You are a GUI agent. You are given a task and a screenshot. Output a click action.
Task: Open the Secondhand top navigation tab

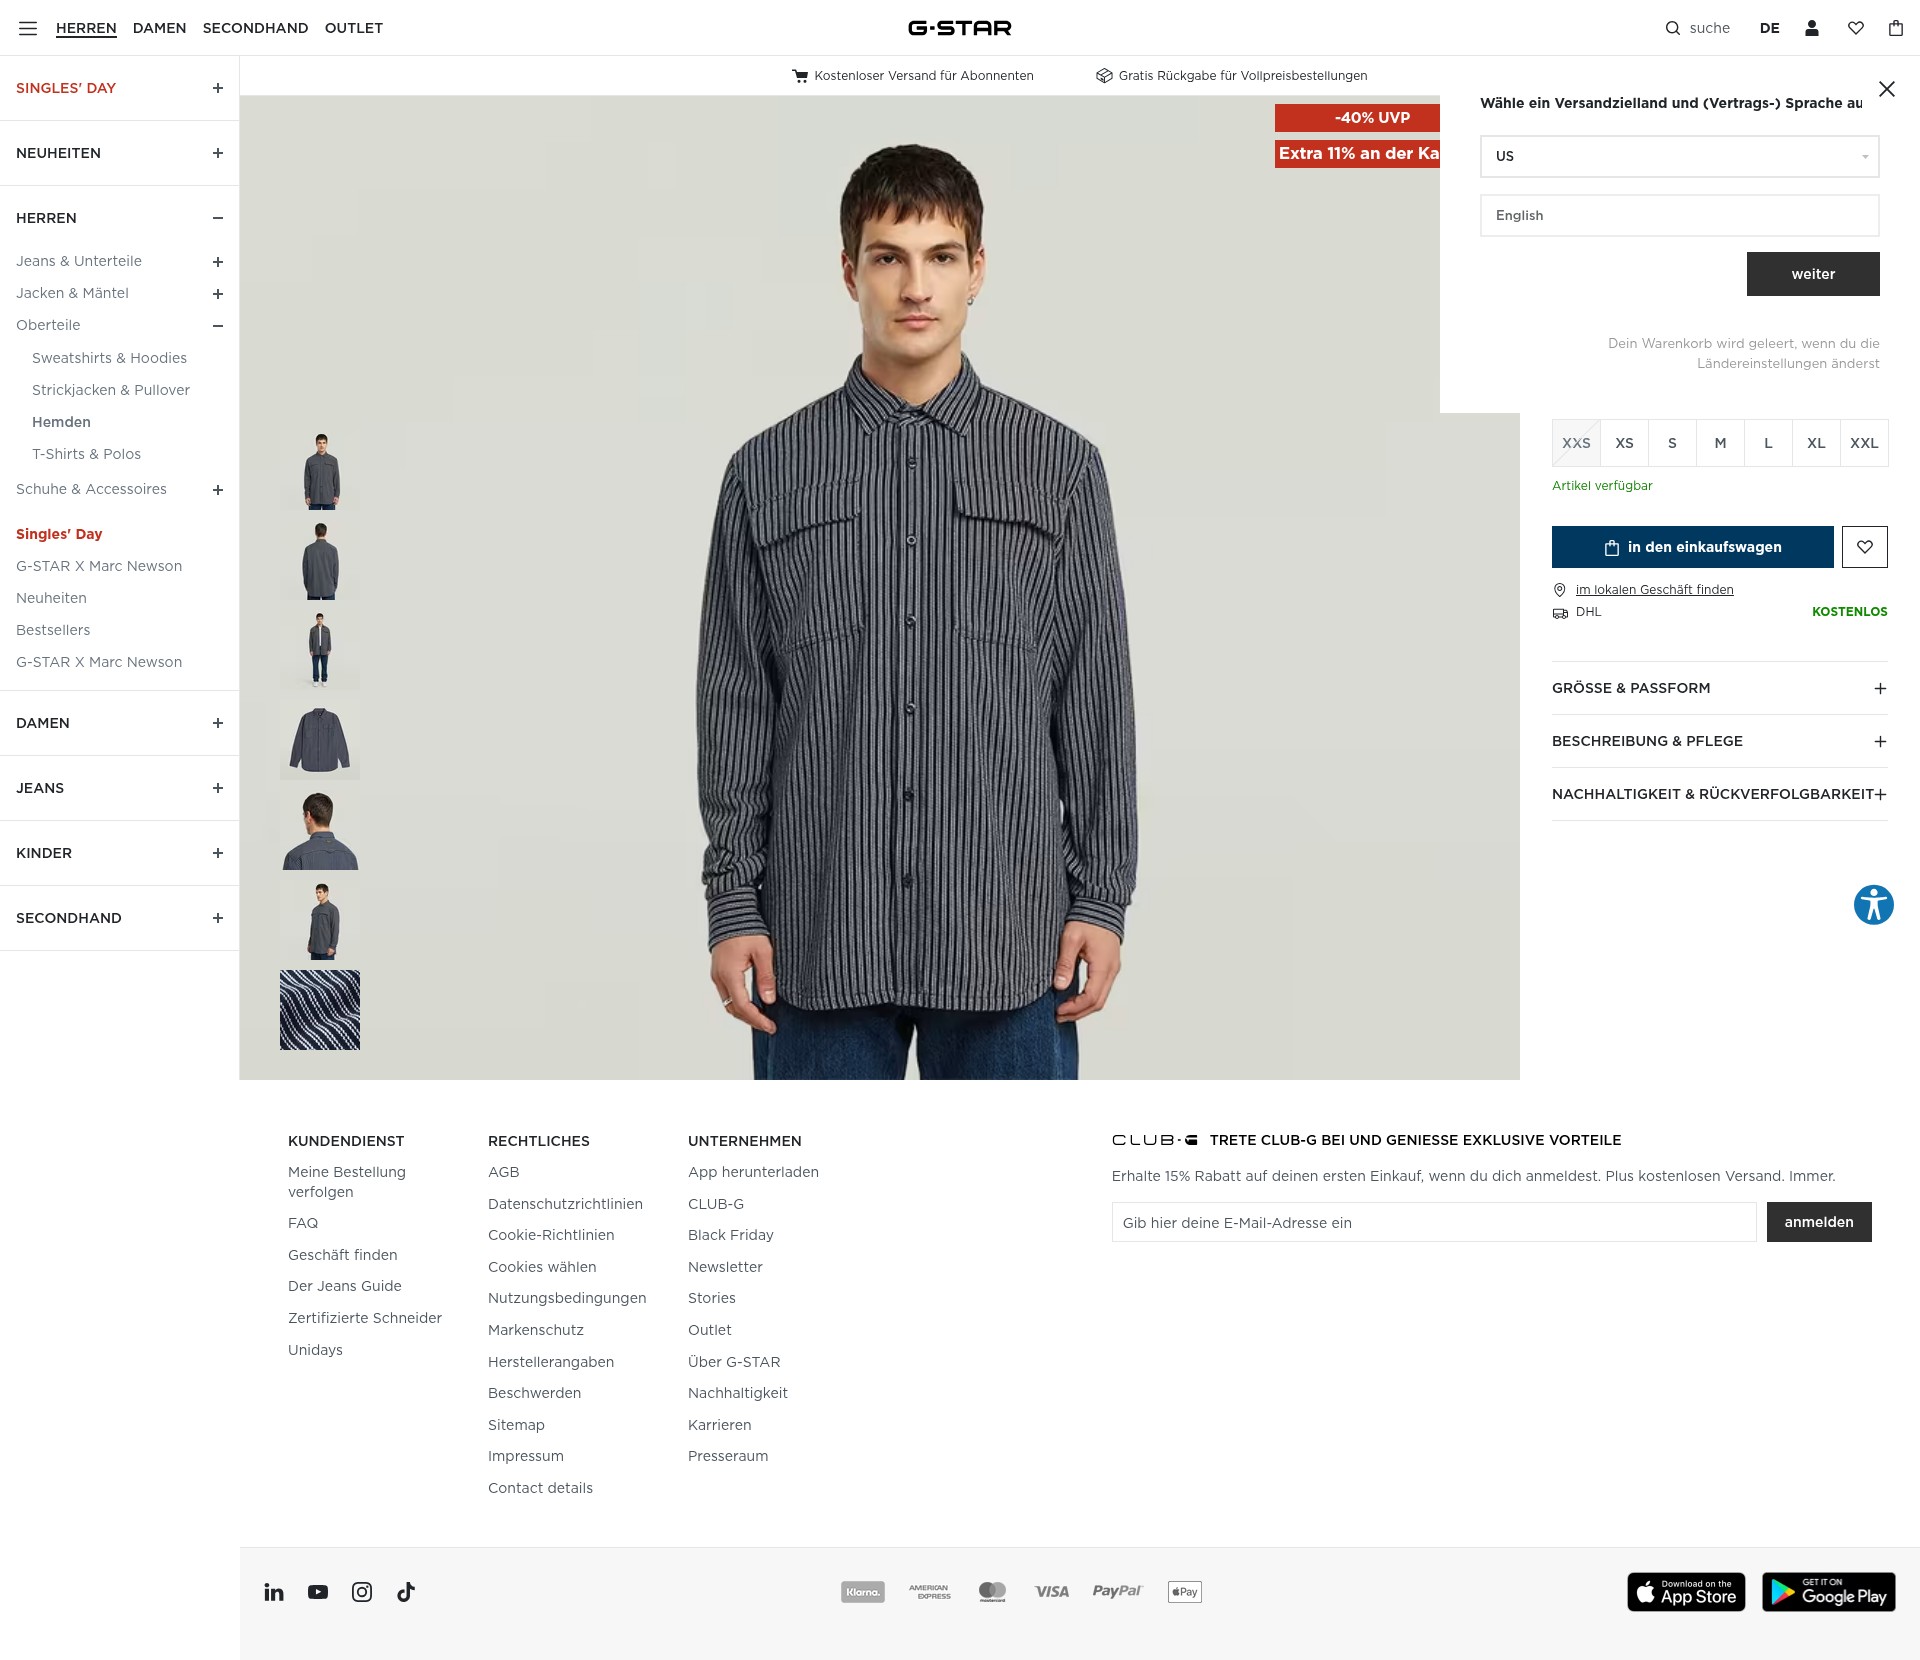pos(255,28)
